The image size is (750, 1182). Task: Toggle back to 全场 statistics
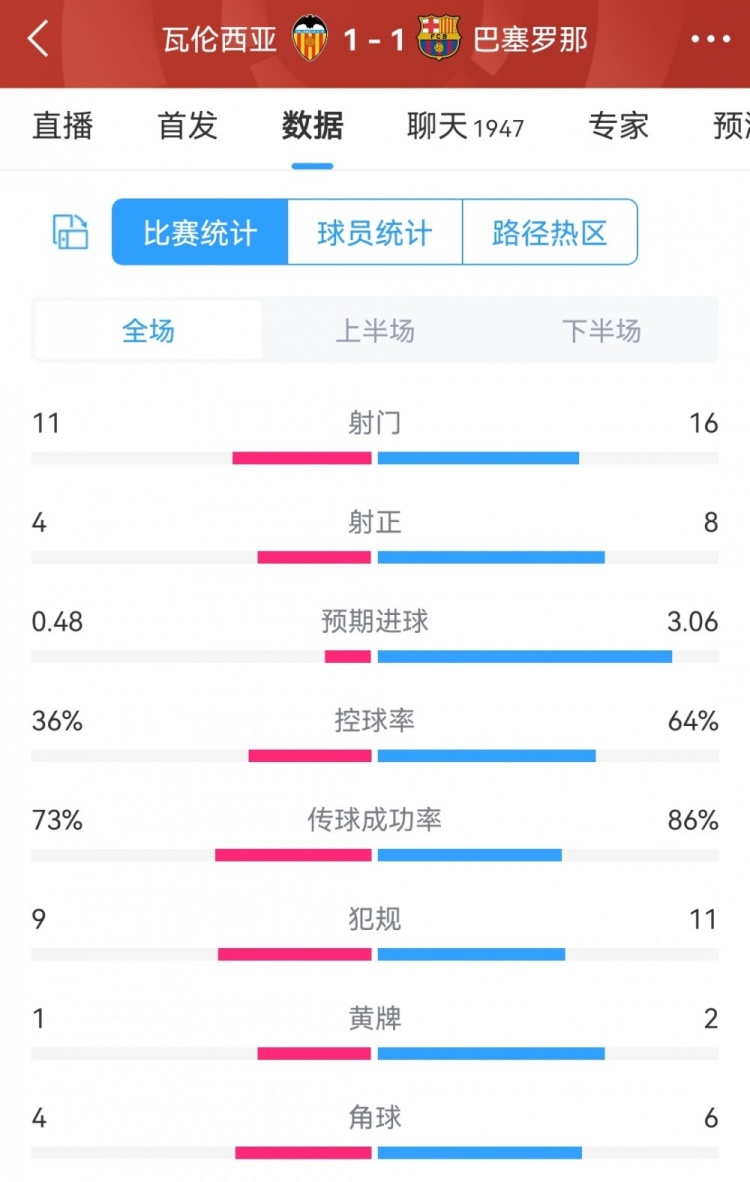coord(148,331)
